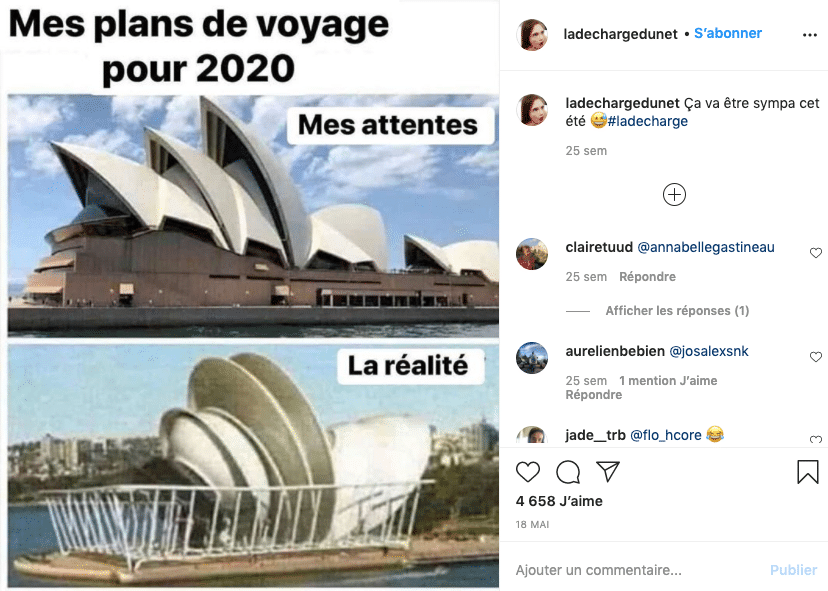Open #ladecharge hashtag link
Image resolution: width=828 pixels, height=591 pixels.
point(648,121)
